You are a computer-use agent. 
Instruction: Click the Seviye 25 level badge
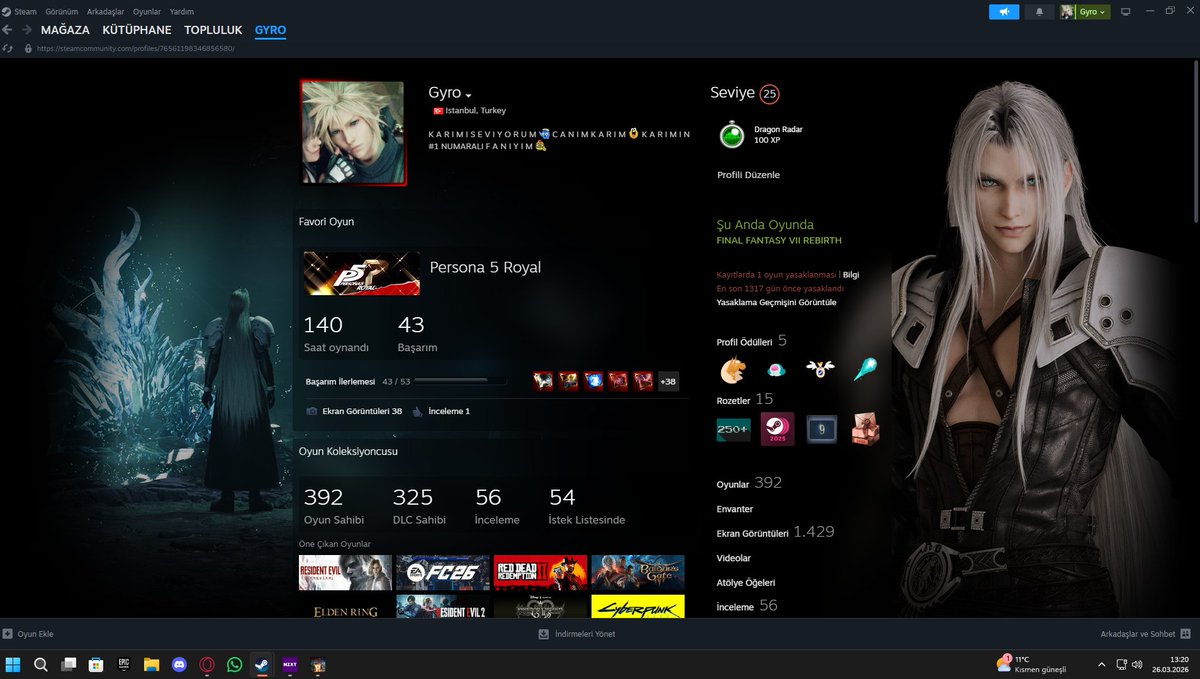tap(769, 94)
